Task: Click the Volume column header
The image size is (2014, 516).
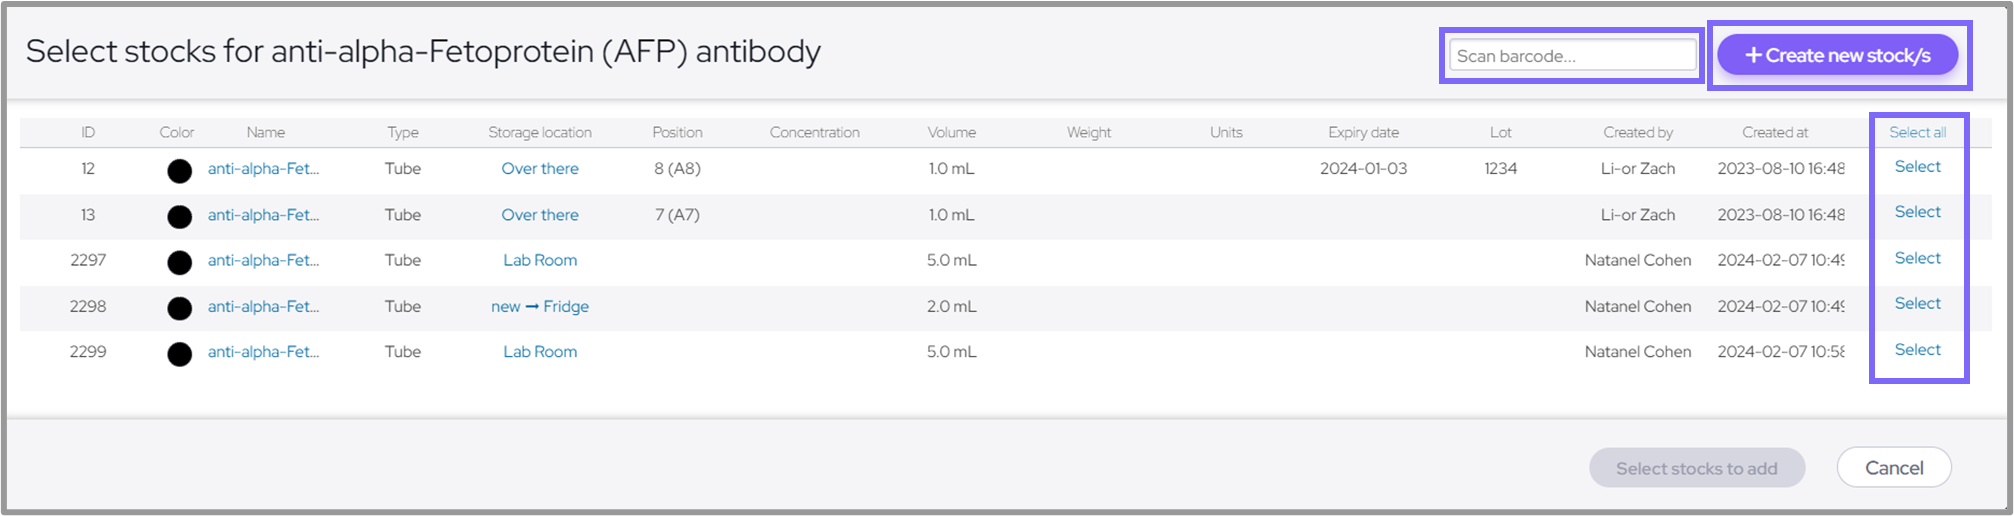Action: coord(951,132)
